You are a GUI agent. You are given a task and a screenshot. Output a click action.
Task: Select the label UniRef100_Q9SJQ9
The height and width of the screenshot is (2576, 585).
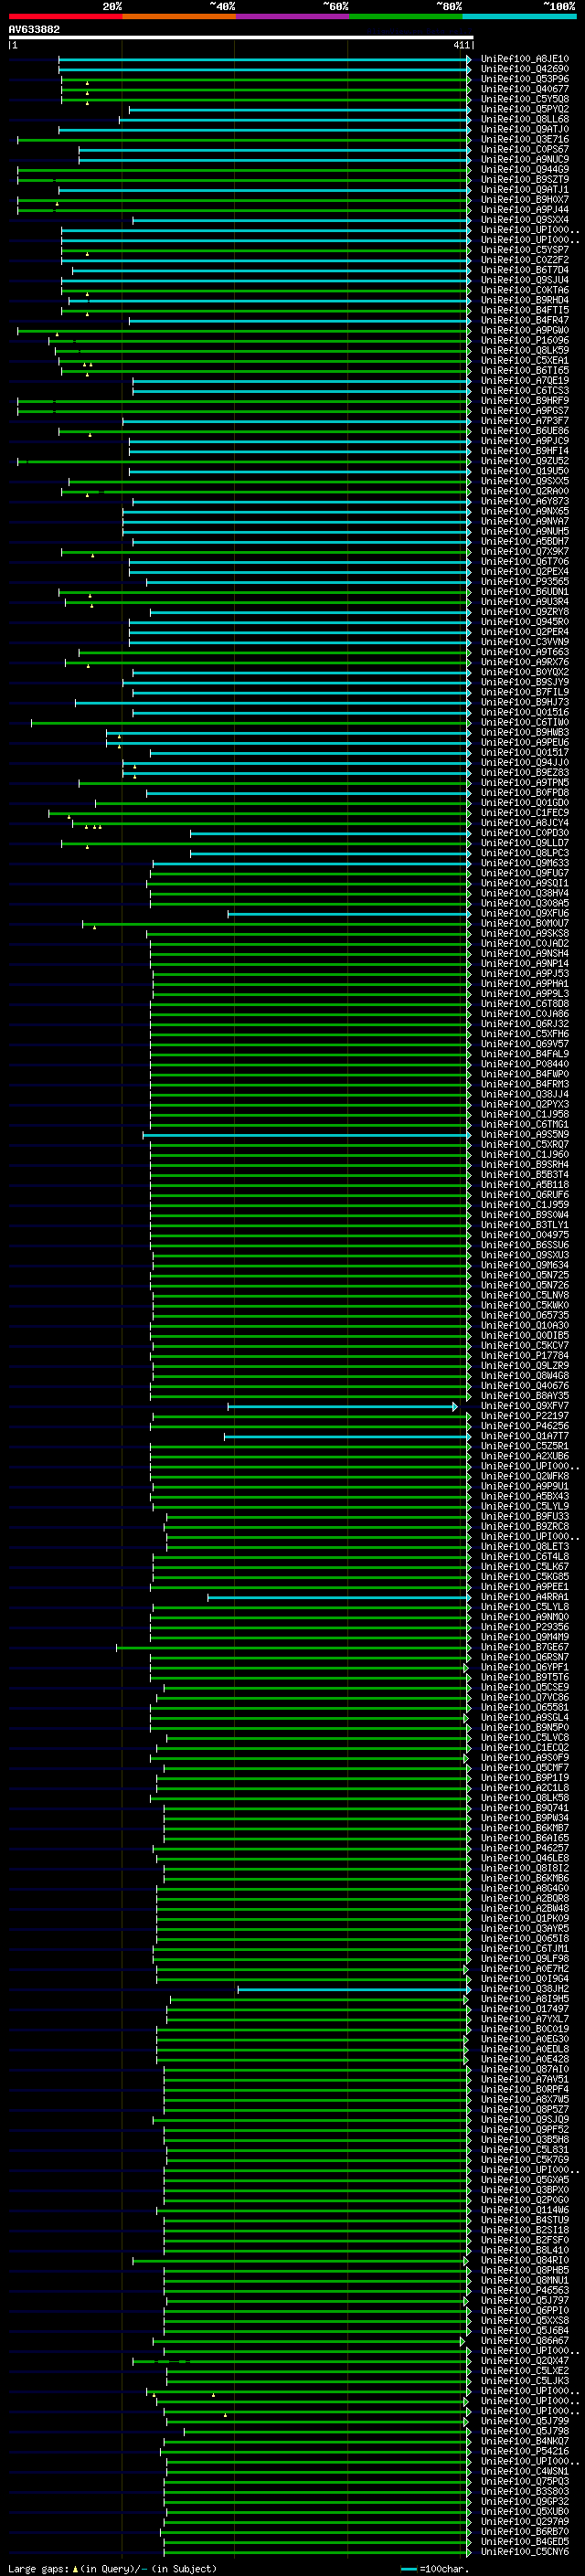point(525,2120)
